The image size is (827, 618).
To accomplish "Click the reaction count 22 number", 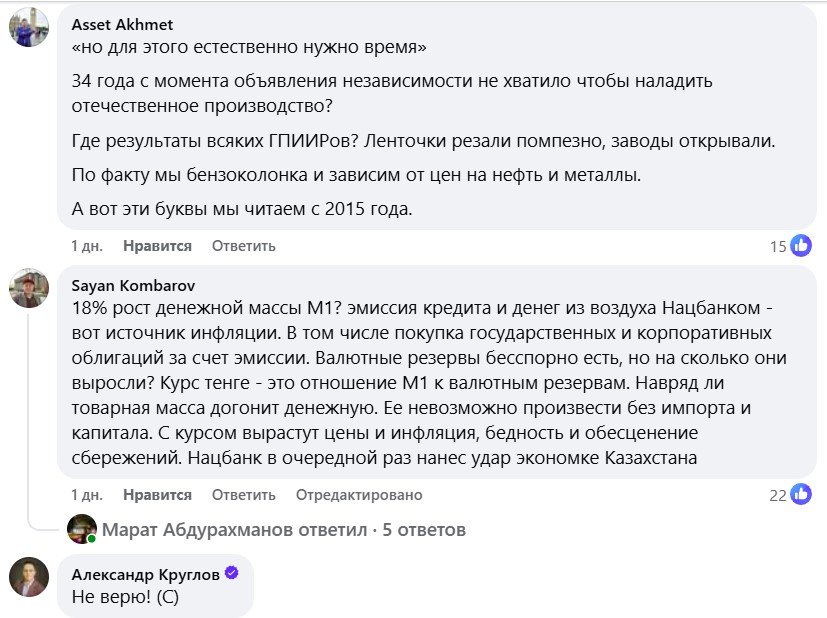I will (778, 496).
